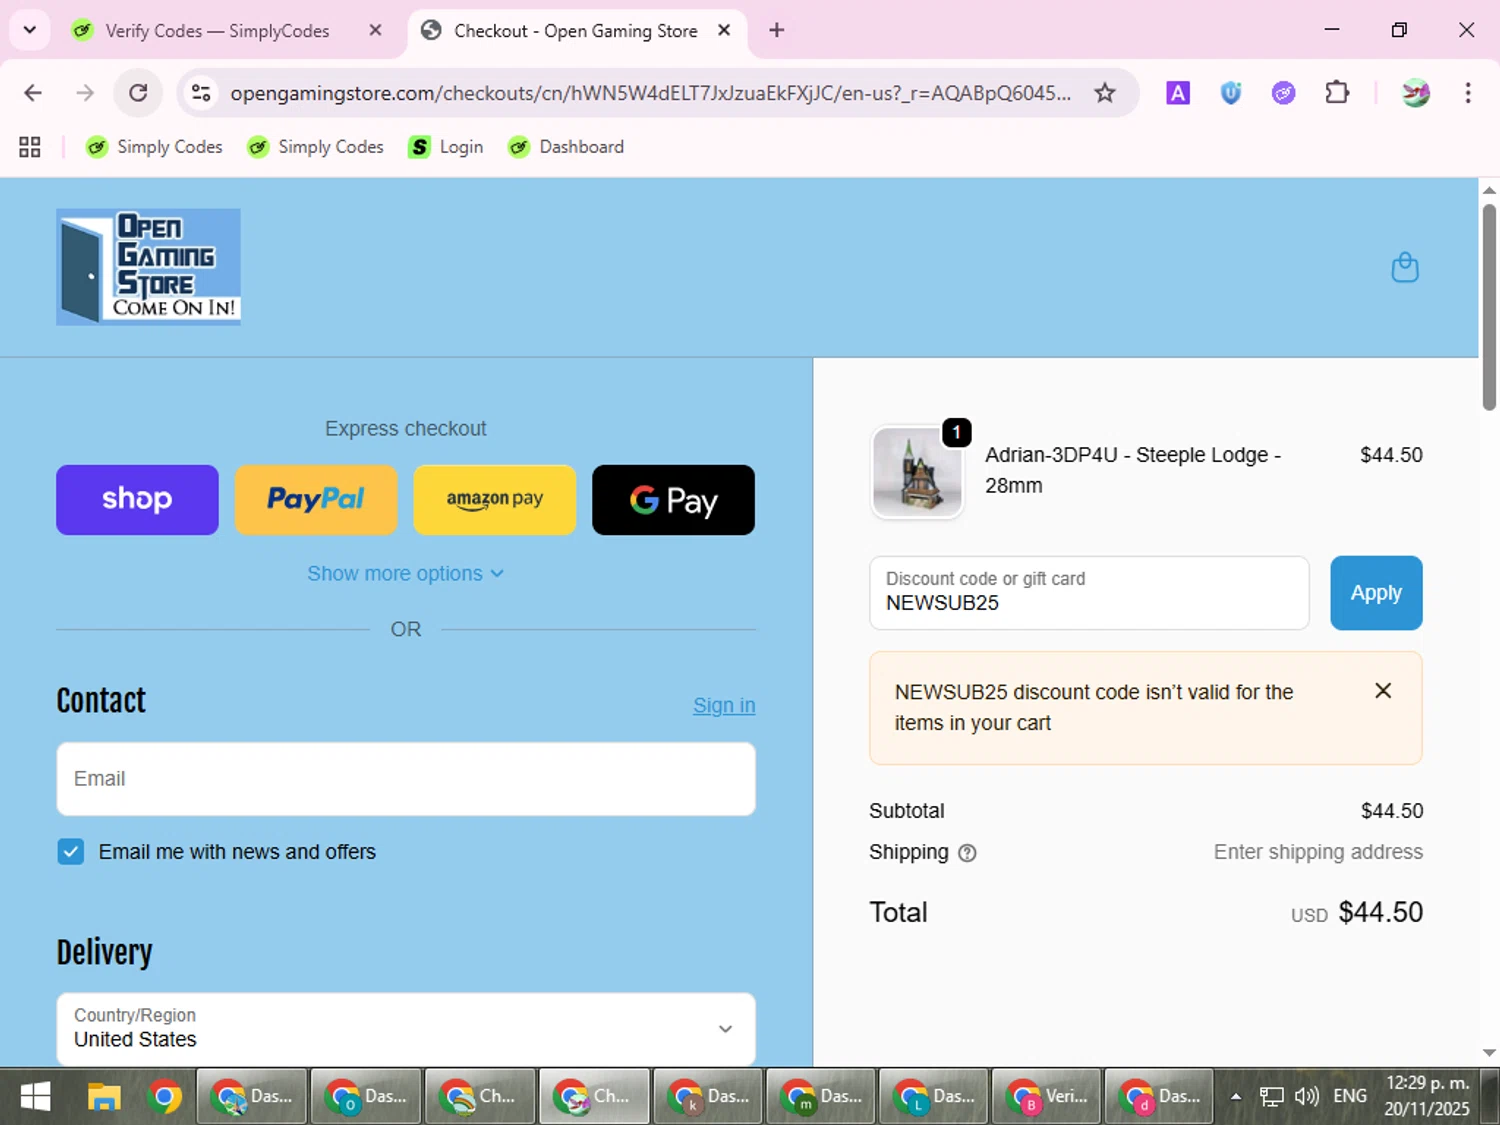Open the tab search dropdown arrow
The height and width of the screenshot is (1125, 1500).
point(30,30)
